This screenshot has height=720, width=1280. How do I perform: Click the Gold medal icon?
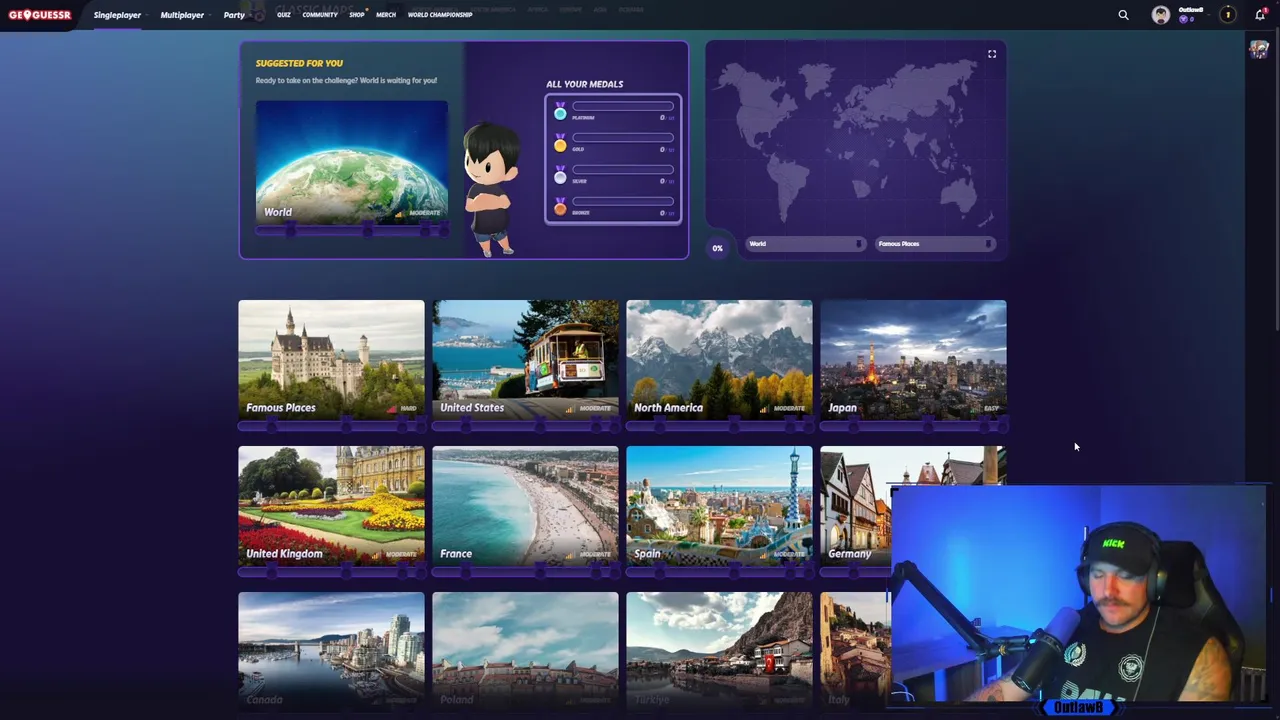tap(560, 144)
